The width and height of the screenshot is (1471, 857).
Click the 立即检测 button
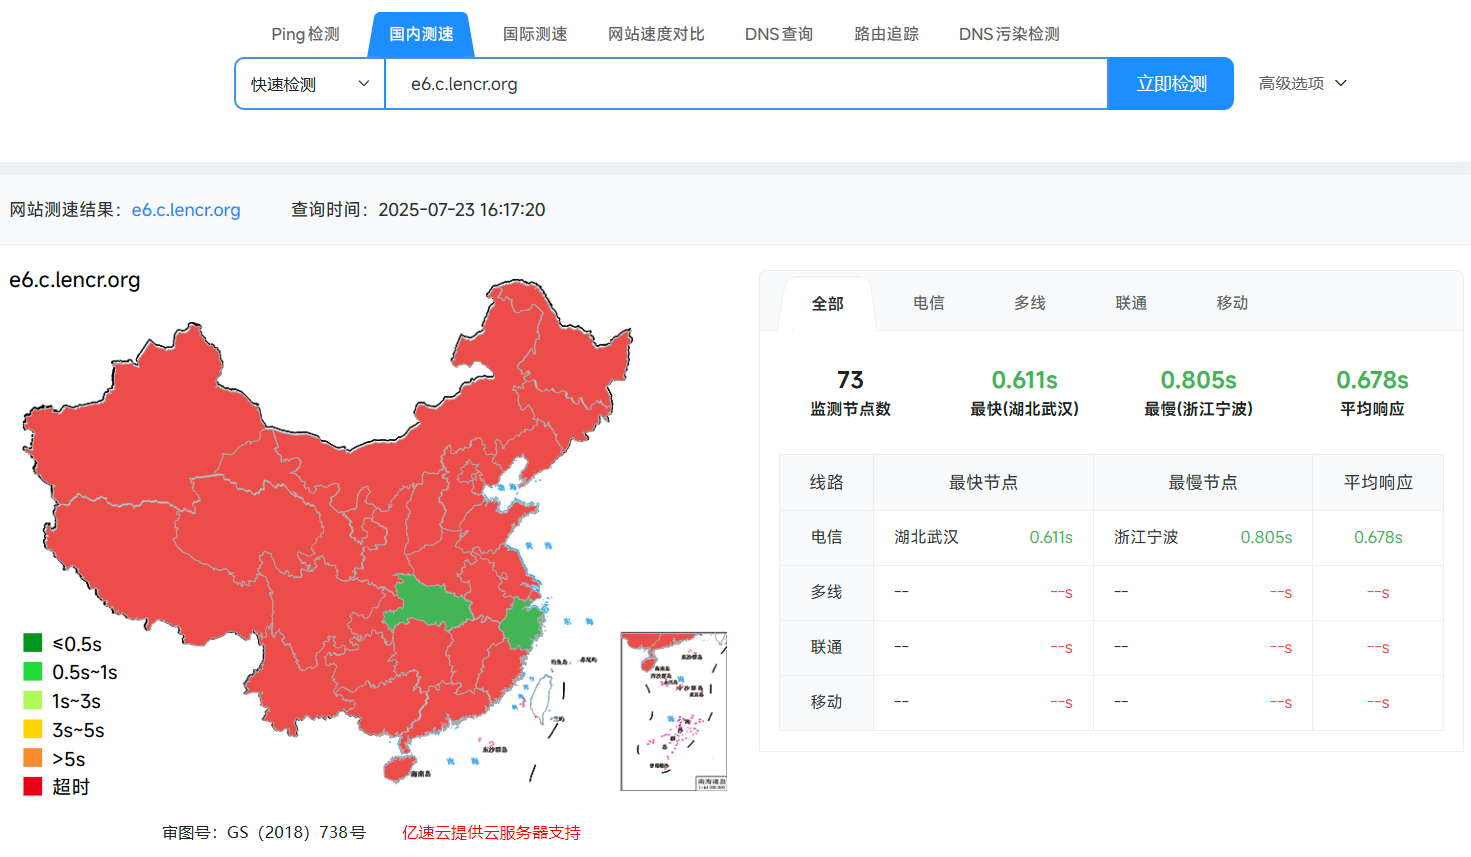coord(1170,83)
